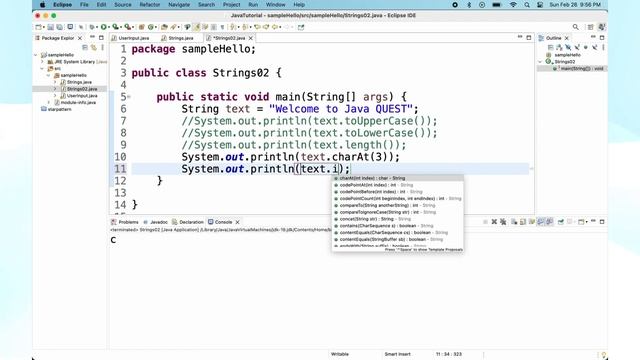
Task: Click on code line 6 text variable
Action: (x=238, y=109)
